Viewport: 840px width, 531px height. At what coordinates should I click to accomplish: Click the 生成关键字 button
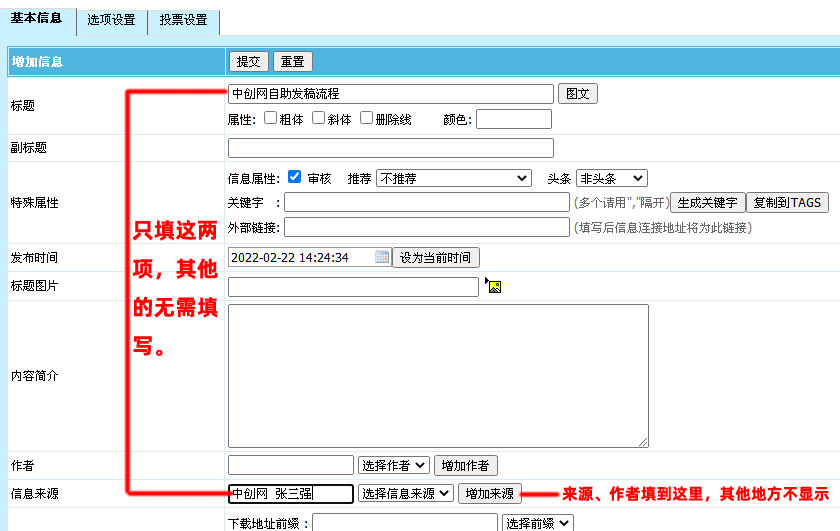(x=708, y=203)
